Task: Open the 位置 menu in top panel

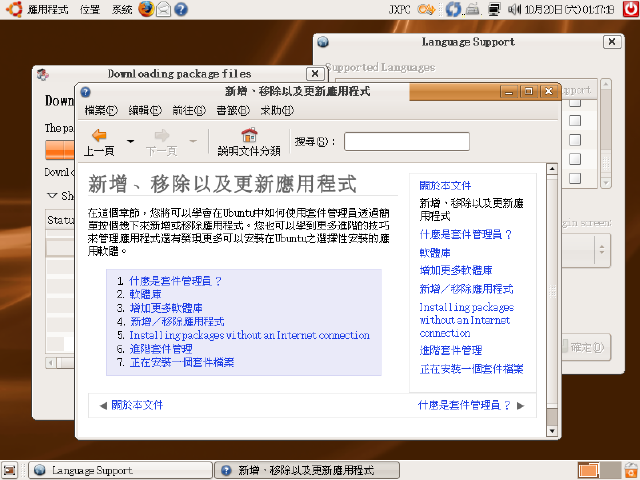Action: tap(90, 9)
